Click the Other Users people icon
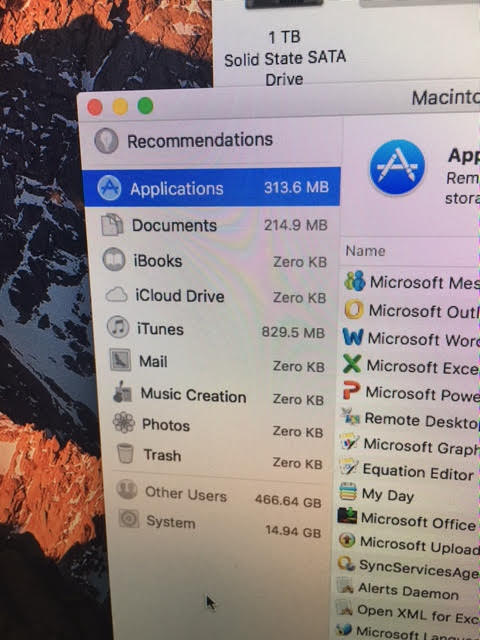The image size is (480, 640). (x=127, y=489)
